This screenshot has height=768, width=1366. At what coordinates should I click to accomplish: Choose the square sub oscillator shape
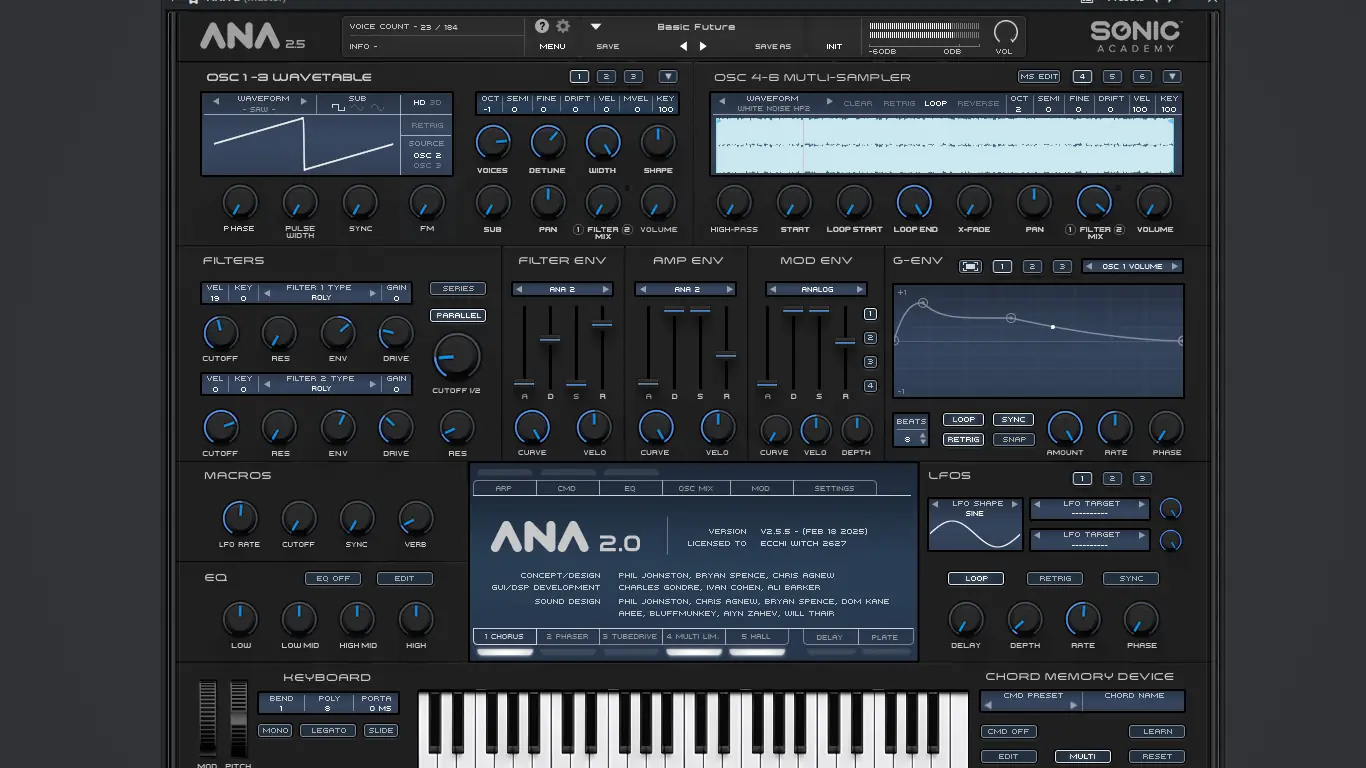tap(340, 108)
